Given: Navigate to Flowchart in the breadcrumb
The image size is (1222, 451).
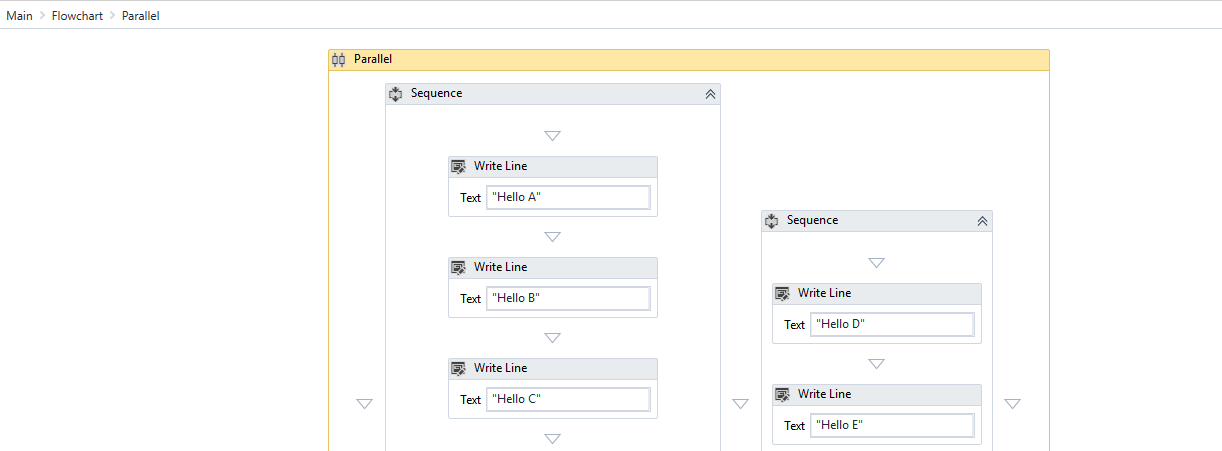Looking at the screenshot, I should [77, 16].
